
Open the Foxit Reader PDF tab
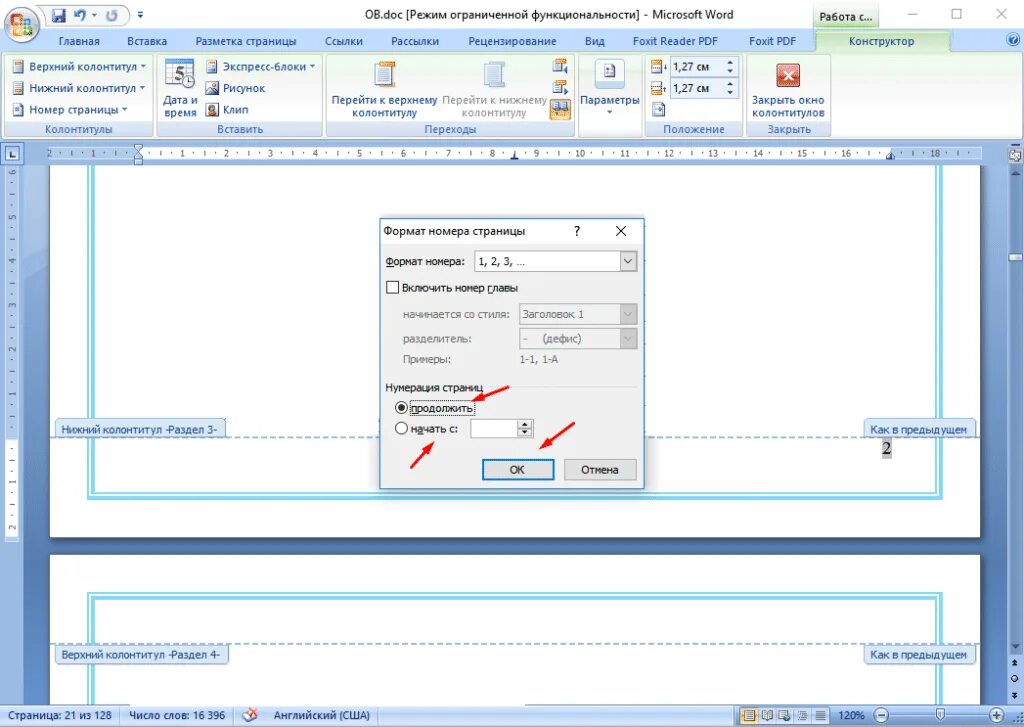click(x=675, y=41)
